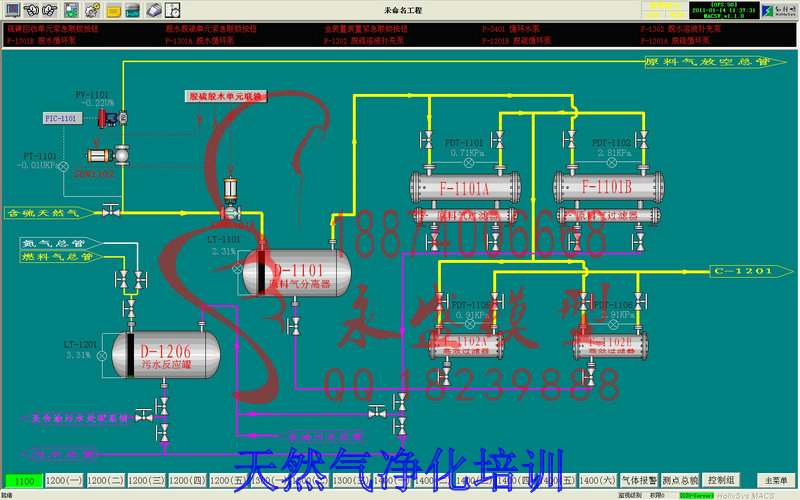Click the LT-1201 level transmitter symbol
800x500 pixels.
102,356
